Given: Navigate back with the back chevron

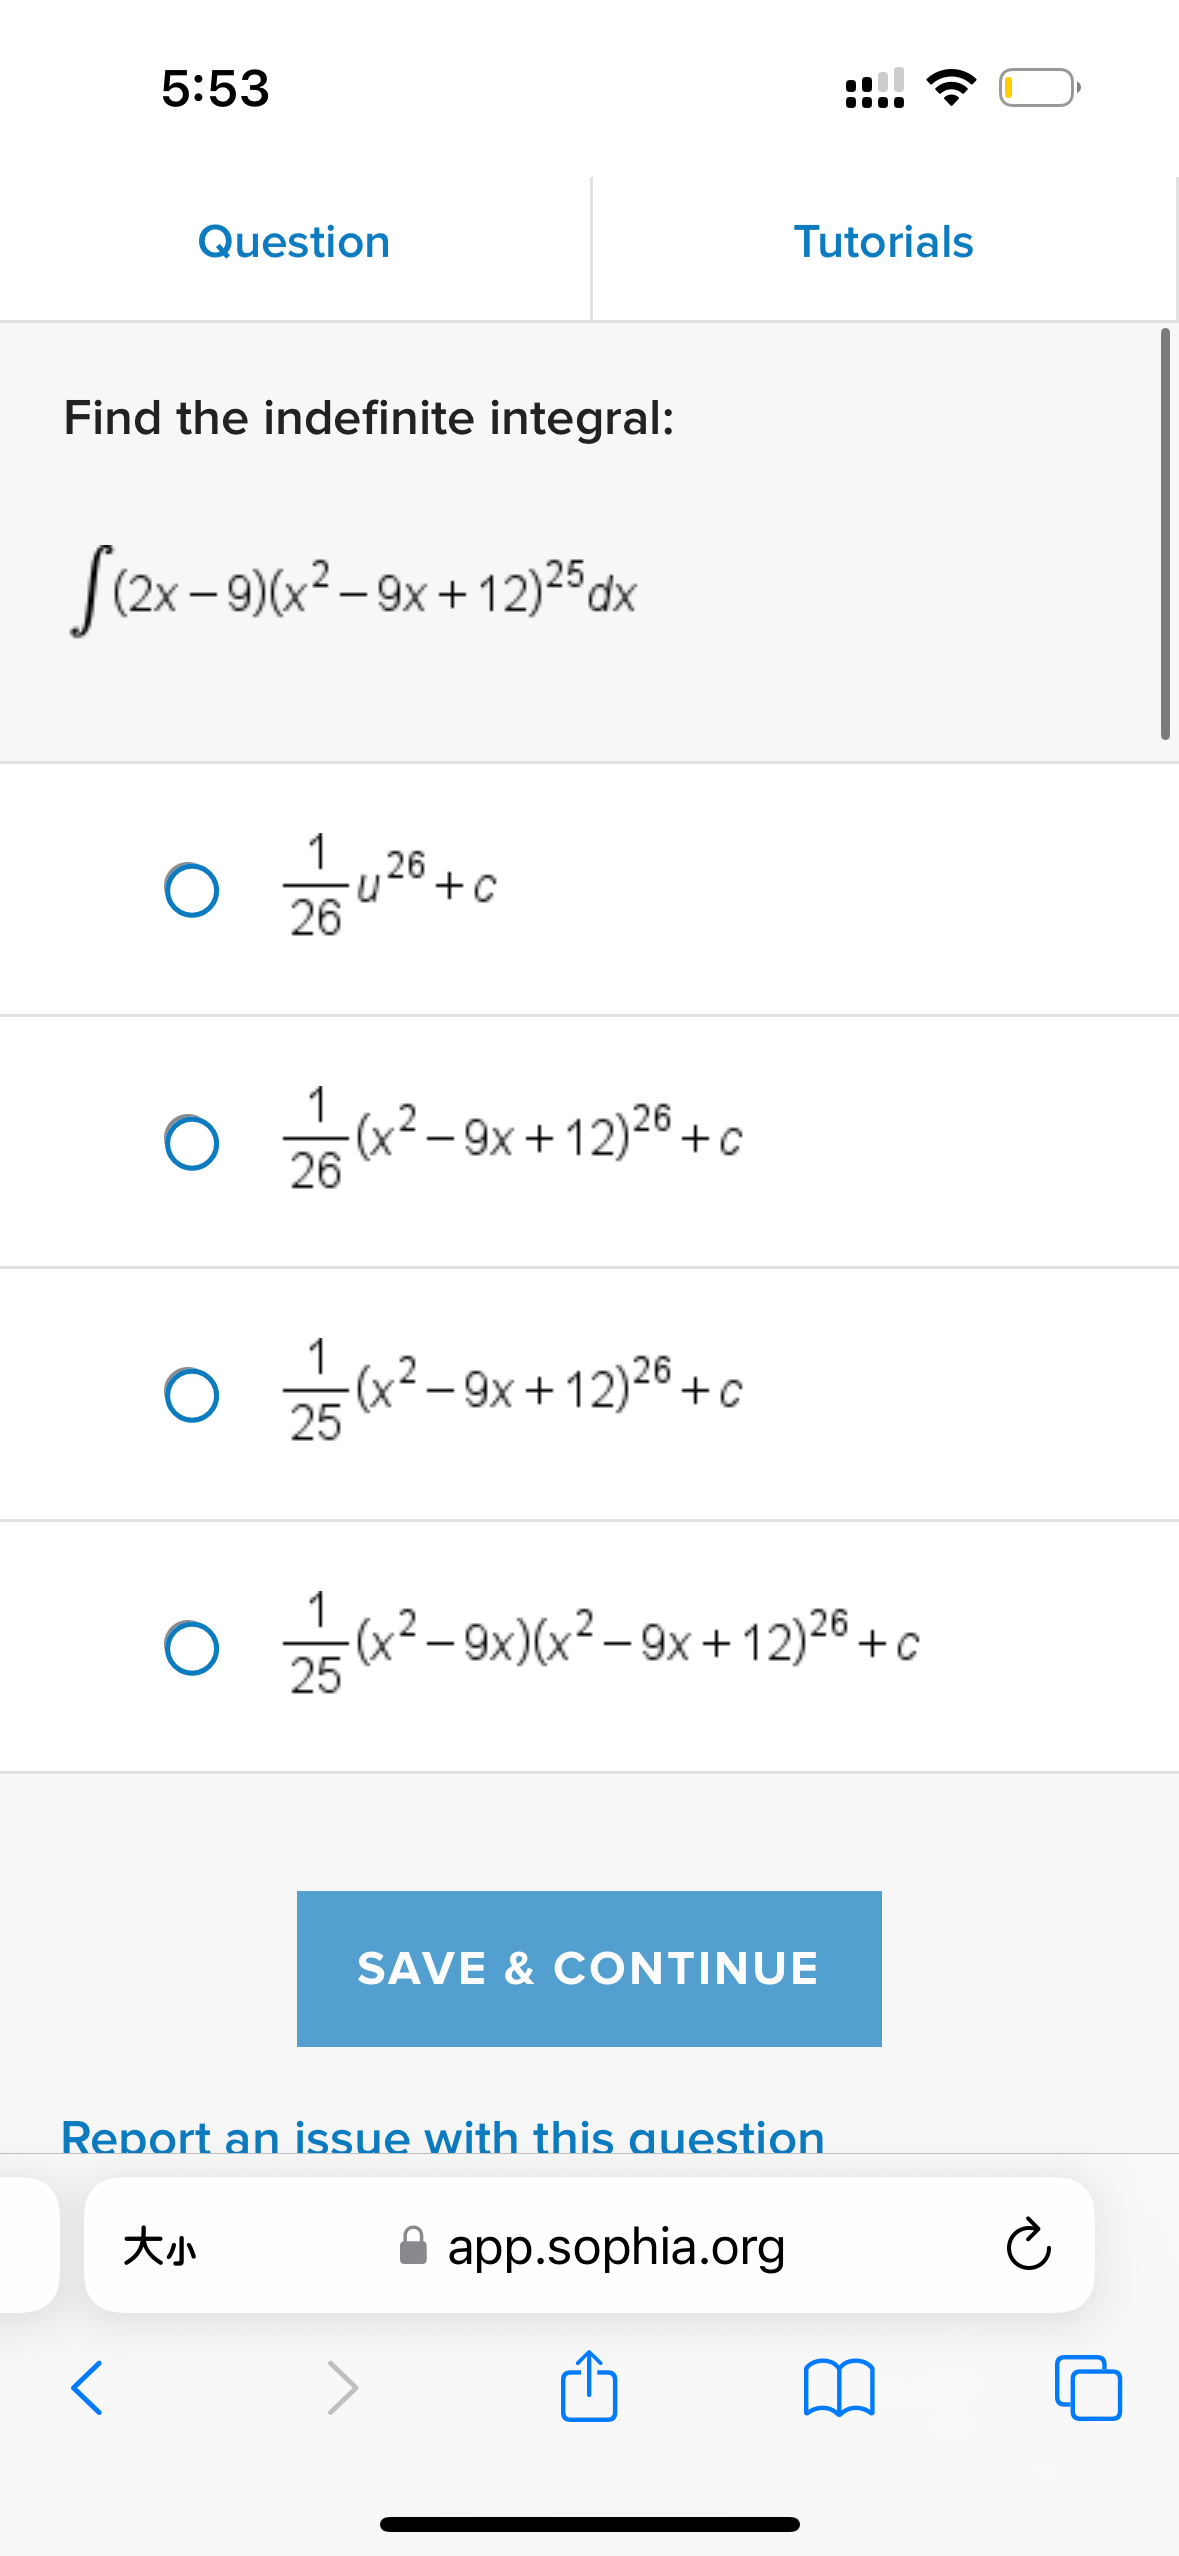Looking at the screenshot, I should click(88, 2390).
